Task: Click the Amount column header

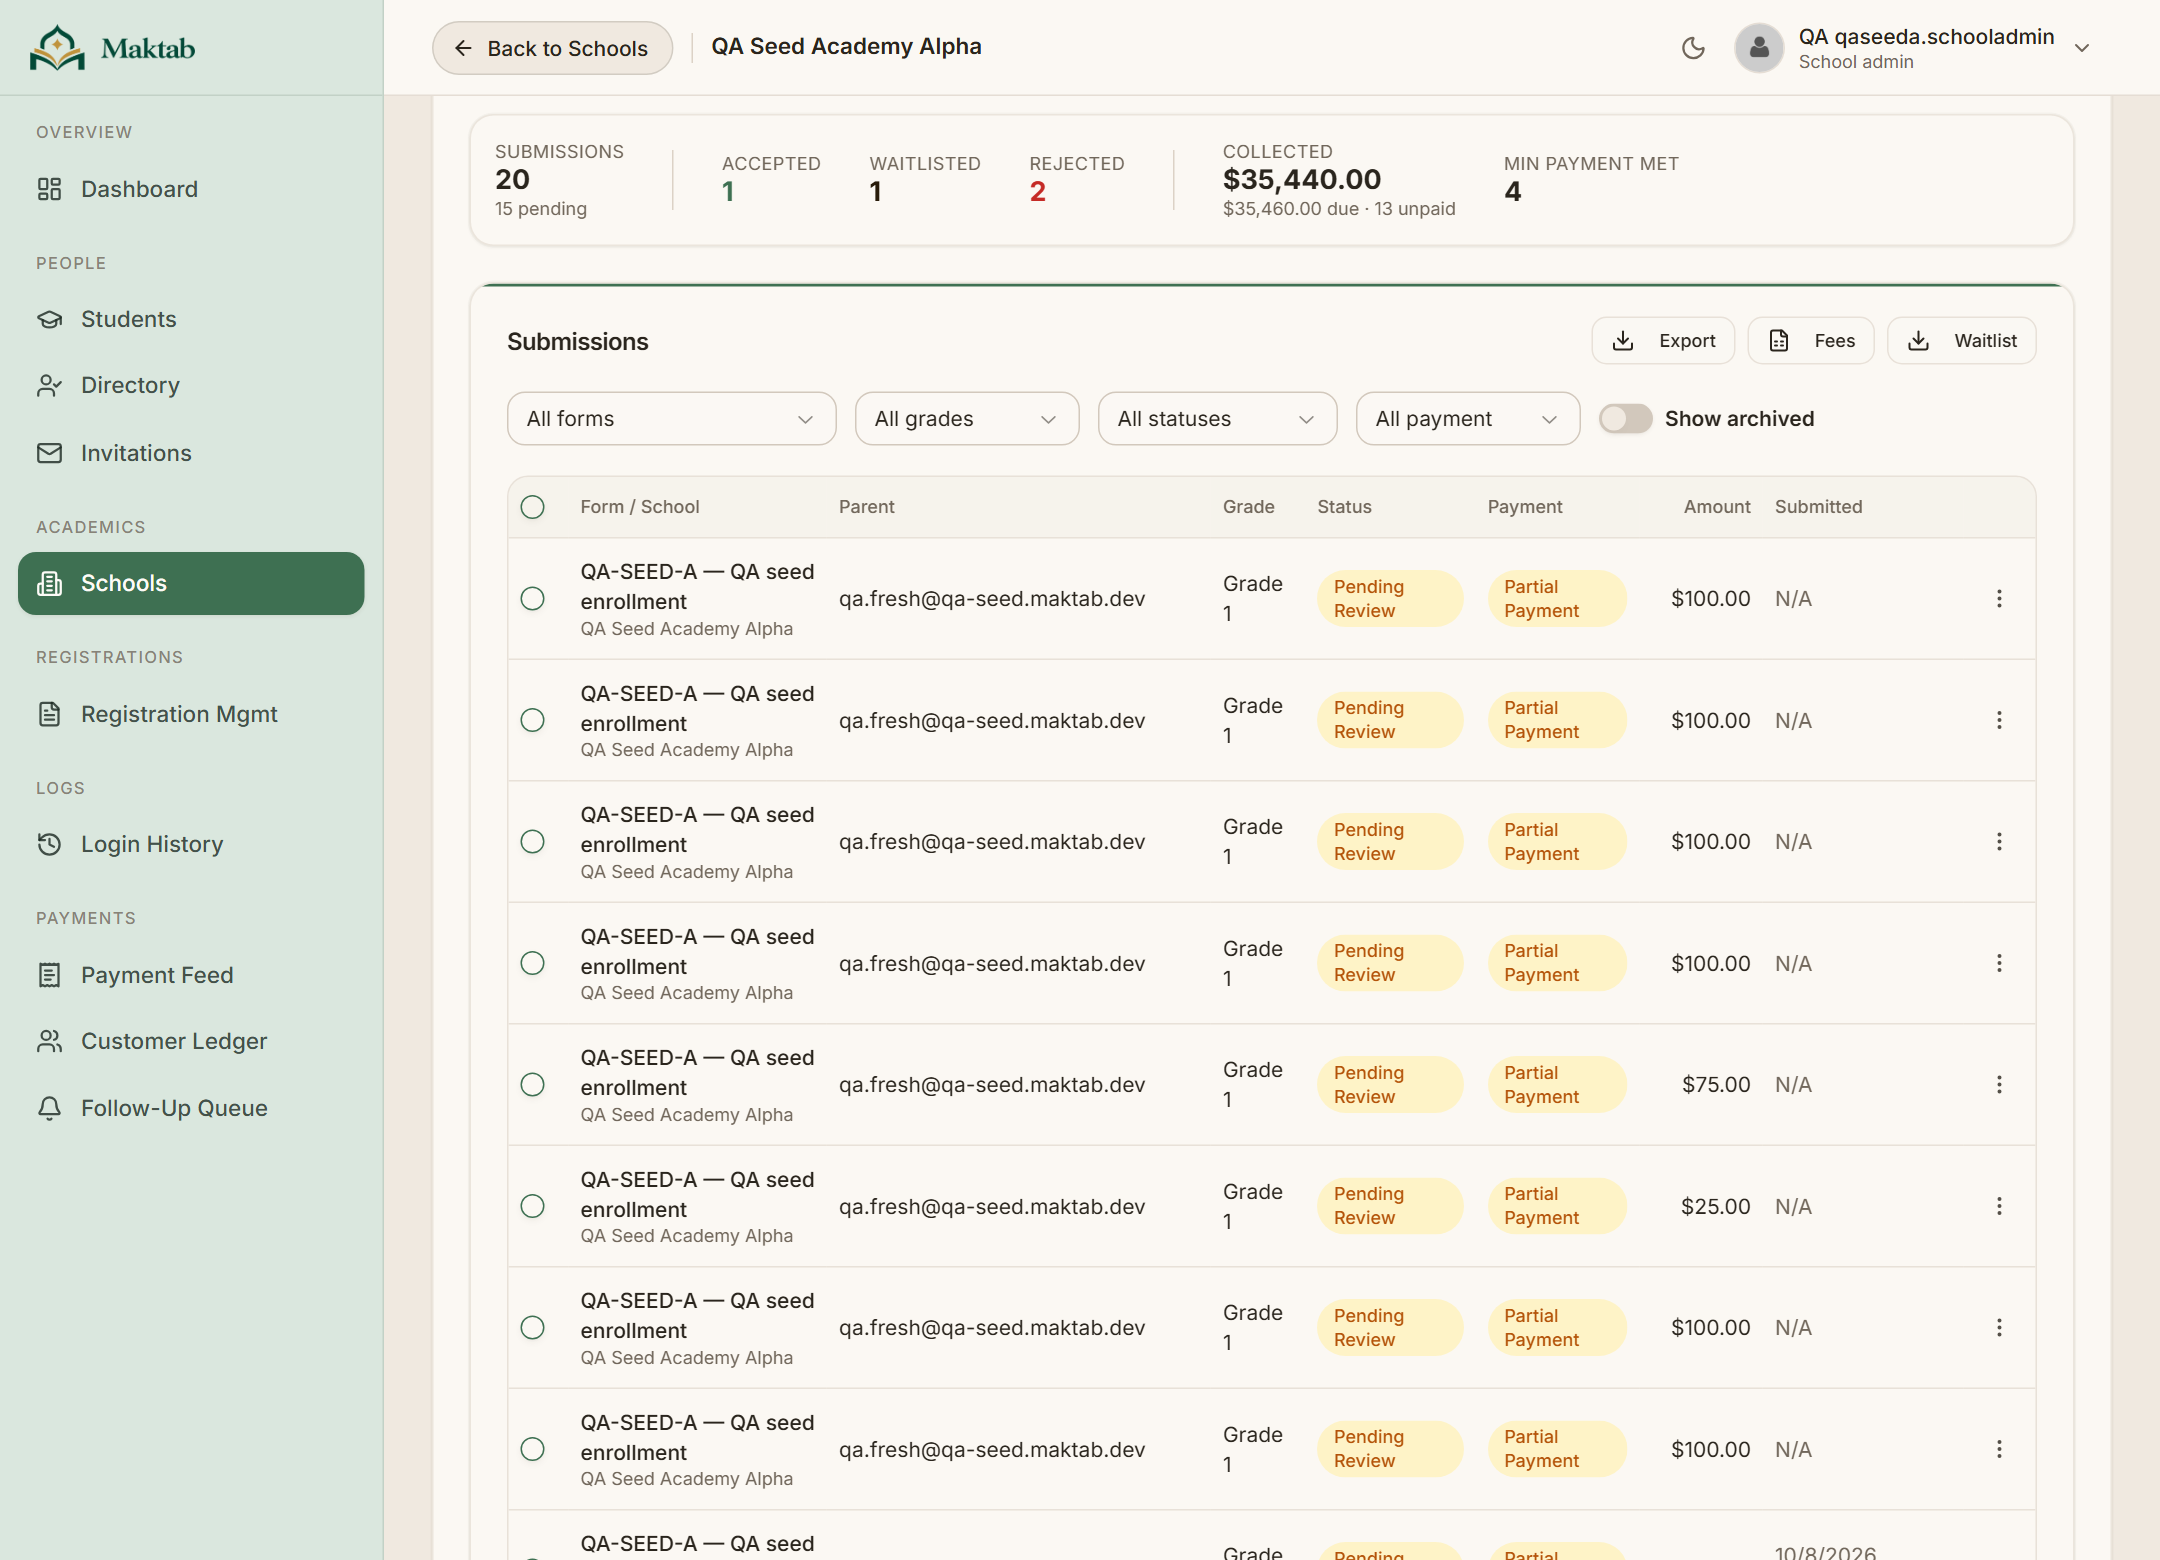Action: click(x=1716, y=507)
